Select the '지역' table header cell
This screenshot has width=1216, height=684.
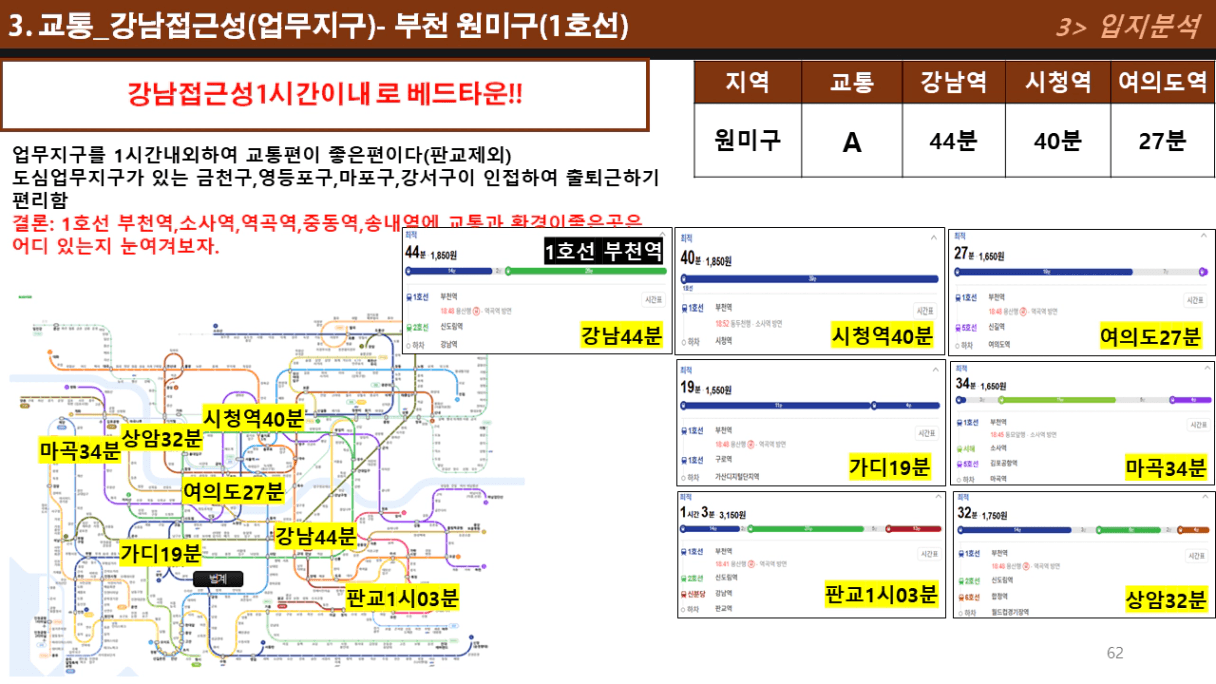coord(747,82)
